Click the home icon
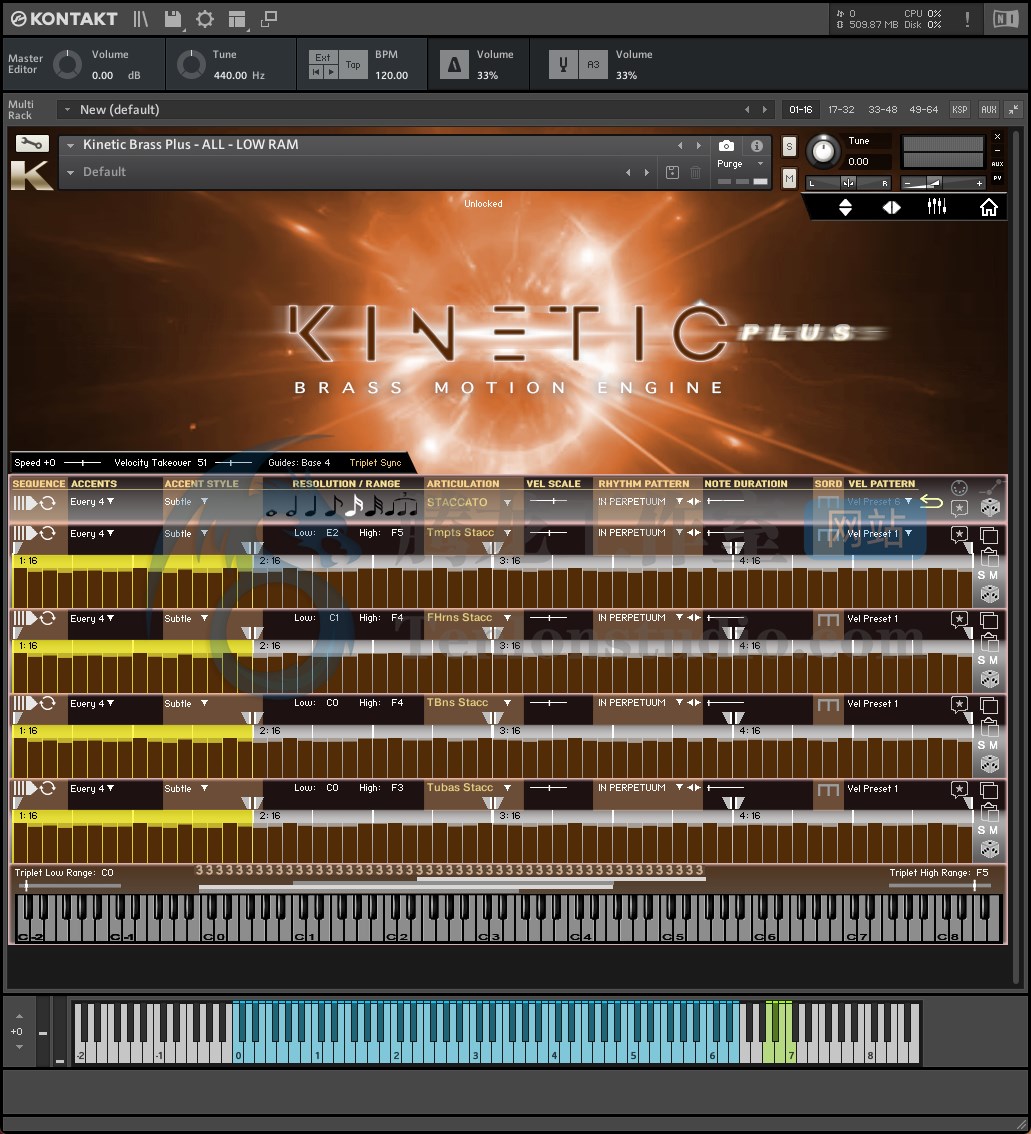 [x=988, y=208]
